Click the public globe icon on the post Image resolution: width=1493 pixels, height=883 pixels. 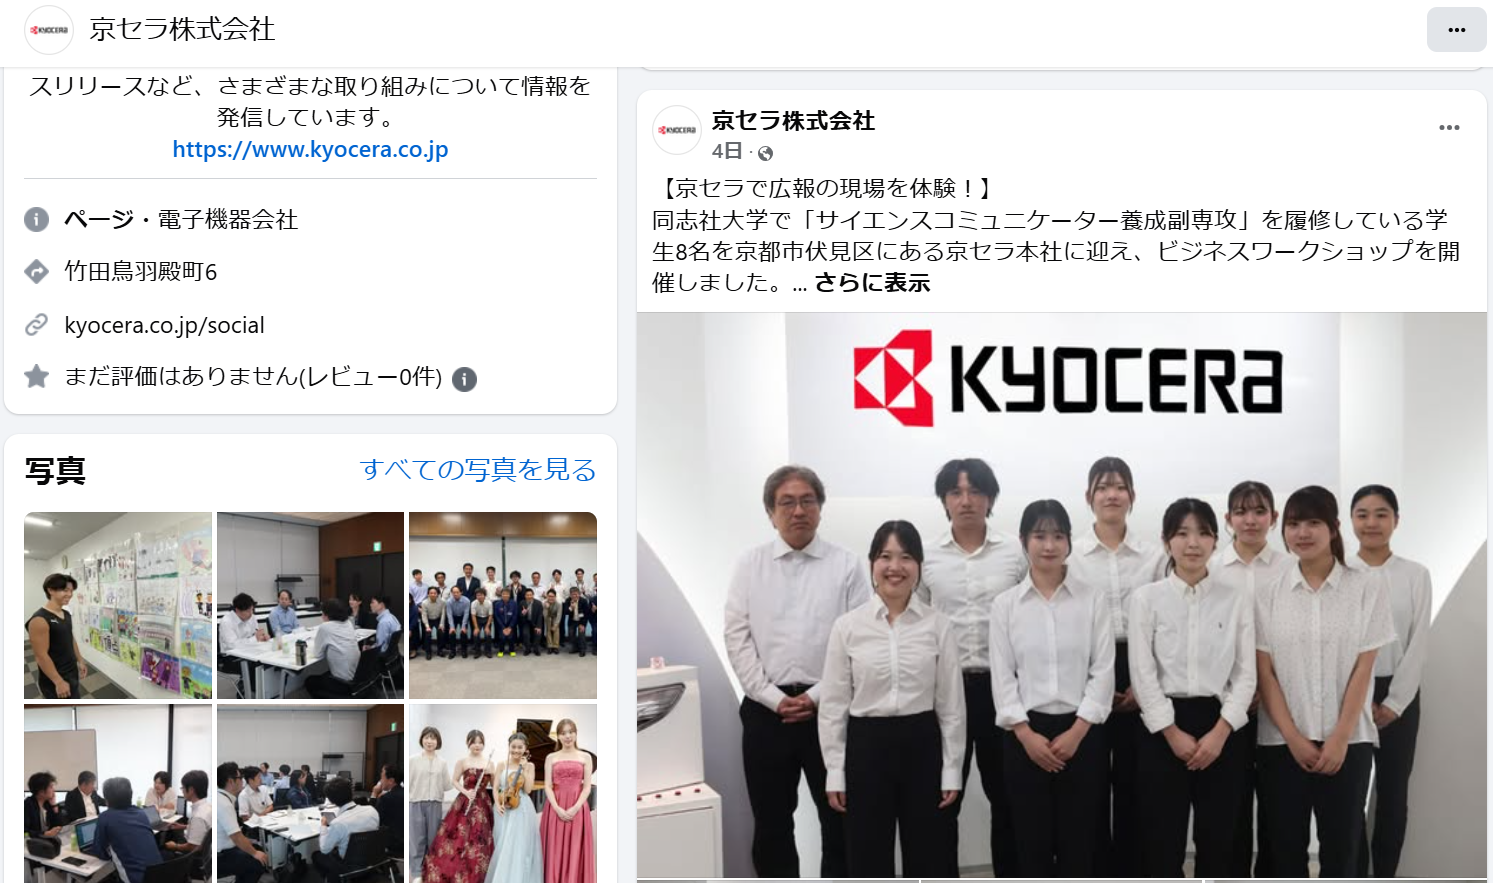765,153
